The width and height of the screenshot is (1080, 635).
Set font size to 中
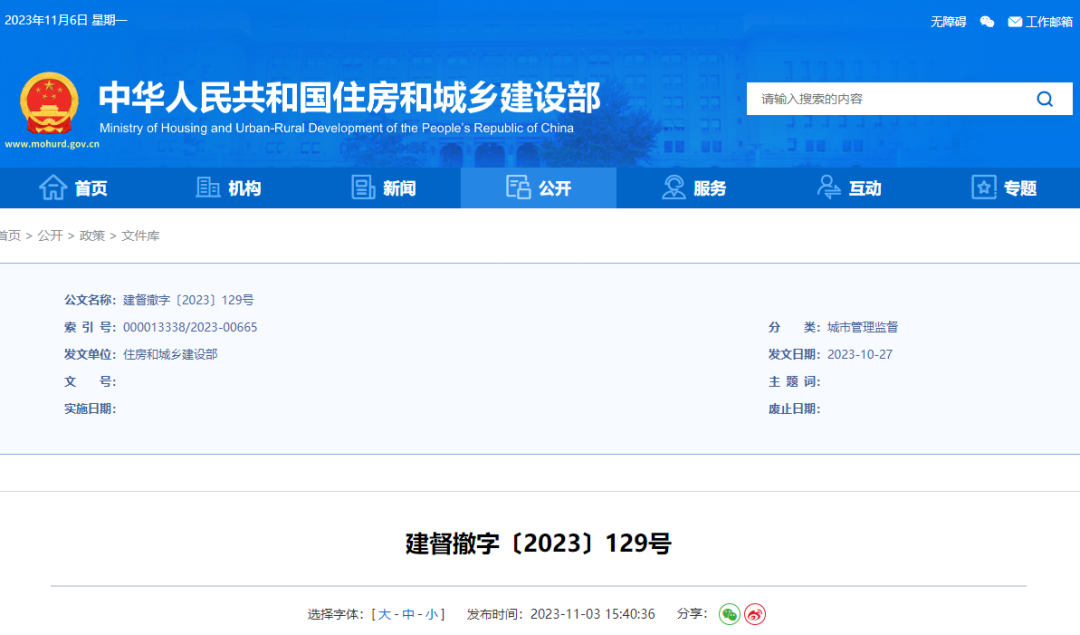[408, 614]
